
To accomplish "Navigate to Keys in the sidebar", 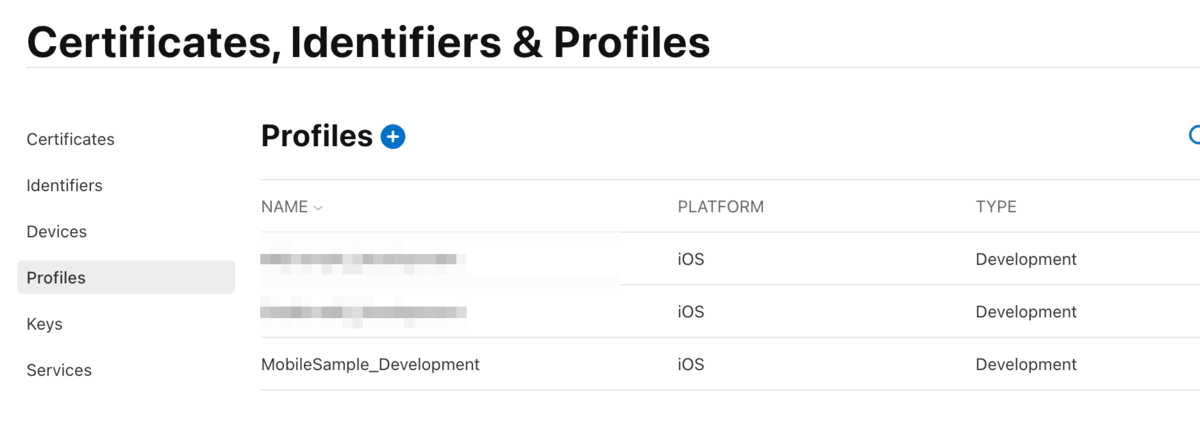I will coord(44,324).
